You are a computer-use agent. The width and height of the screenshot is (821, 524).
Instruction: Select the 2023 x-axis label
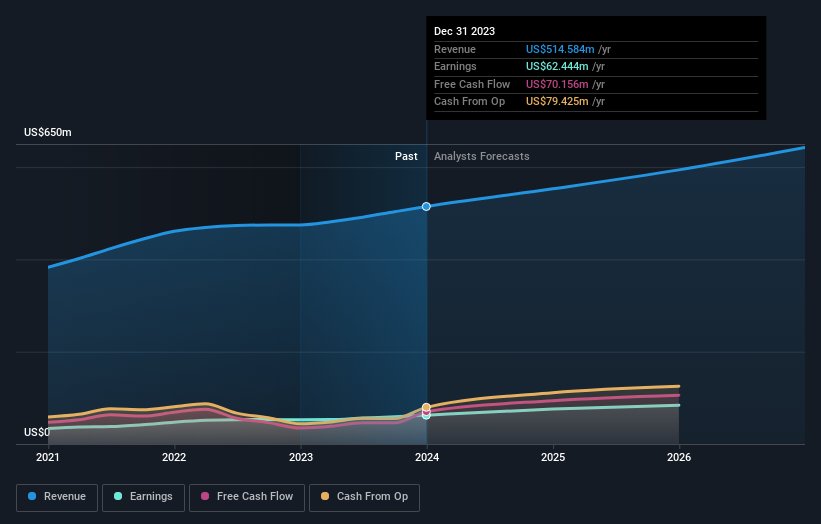[x=301, y=457]
